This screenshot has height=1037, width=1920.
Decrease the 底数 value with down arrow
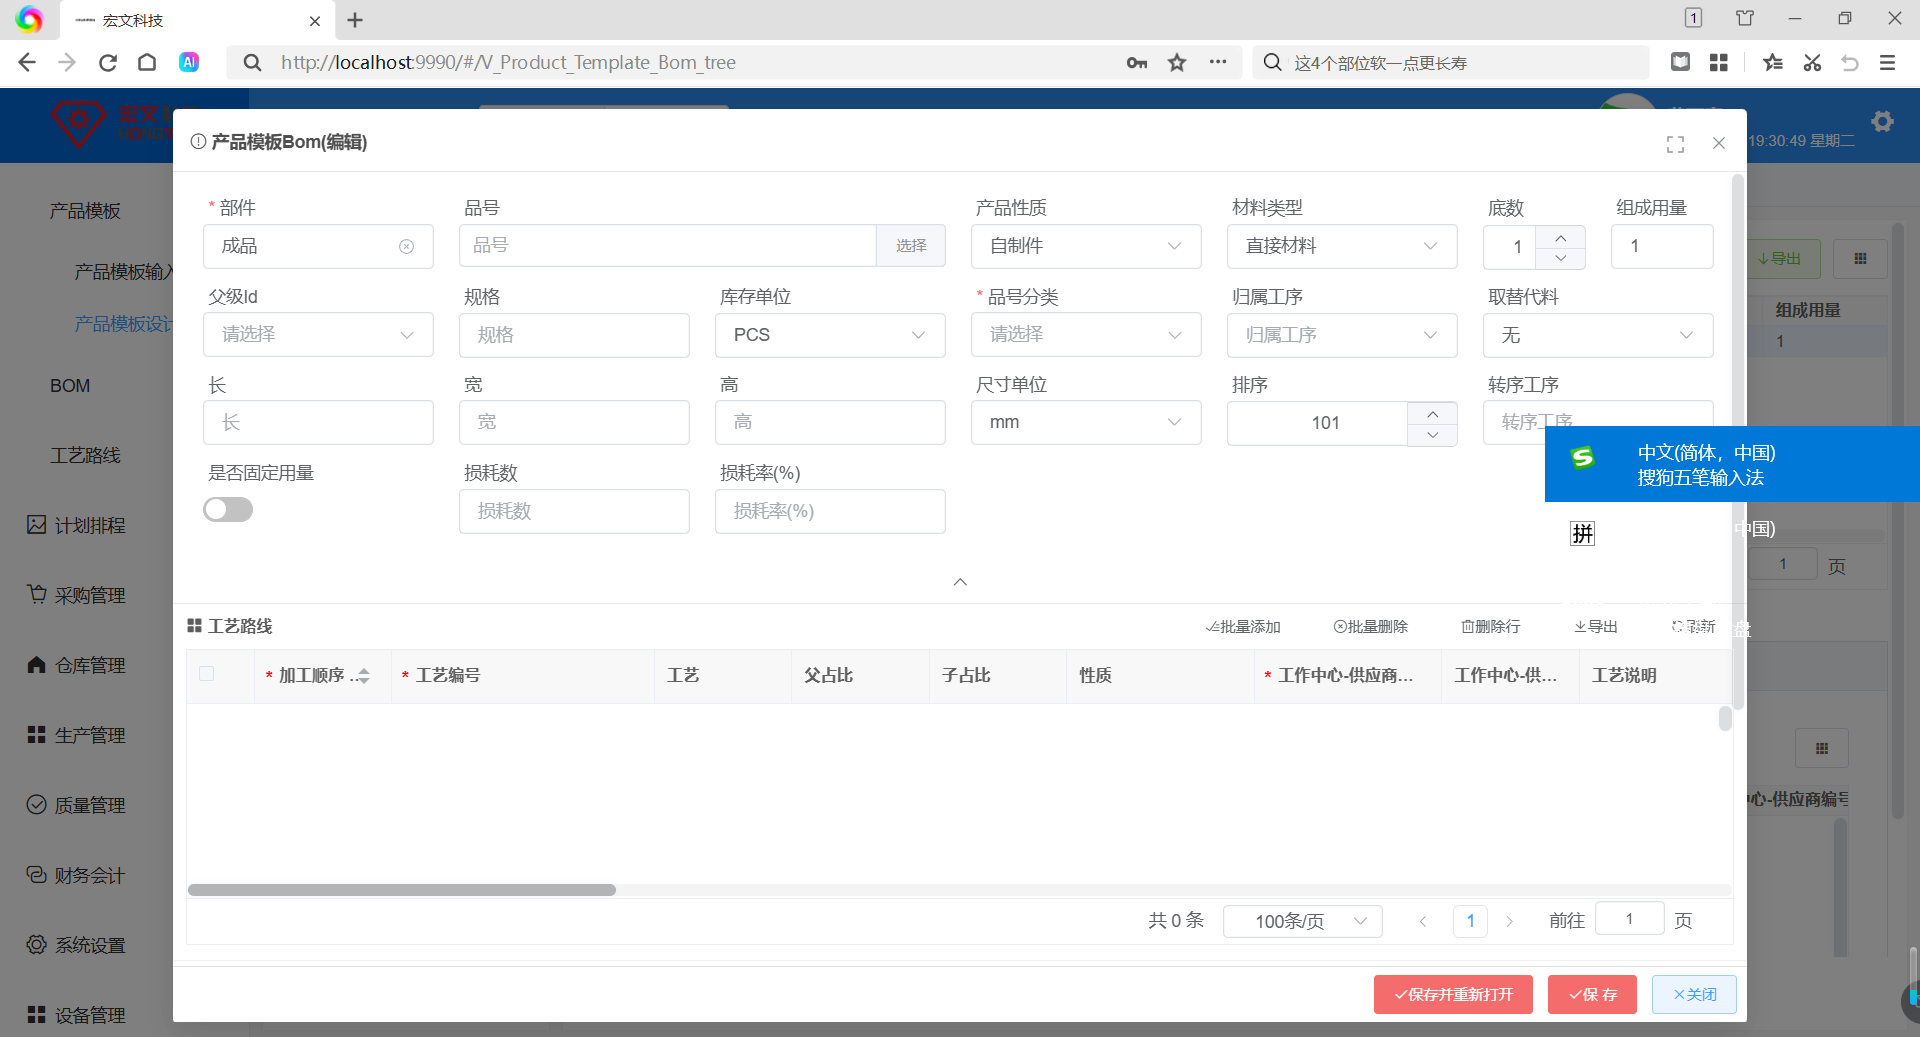(1561, 258)
